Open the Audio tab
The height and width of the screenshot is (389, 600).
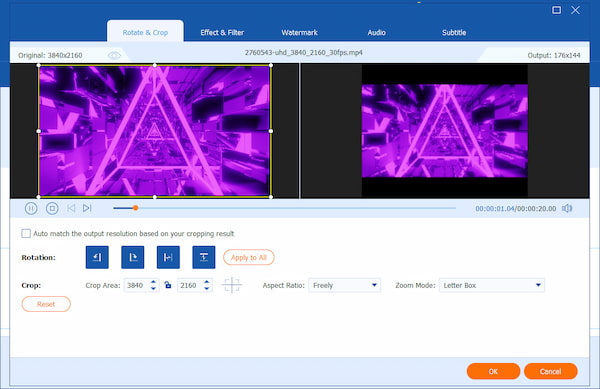(x=377, y=33)
